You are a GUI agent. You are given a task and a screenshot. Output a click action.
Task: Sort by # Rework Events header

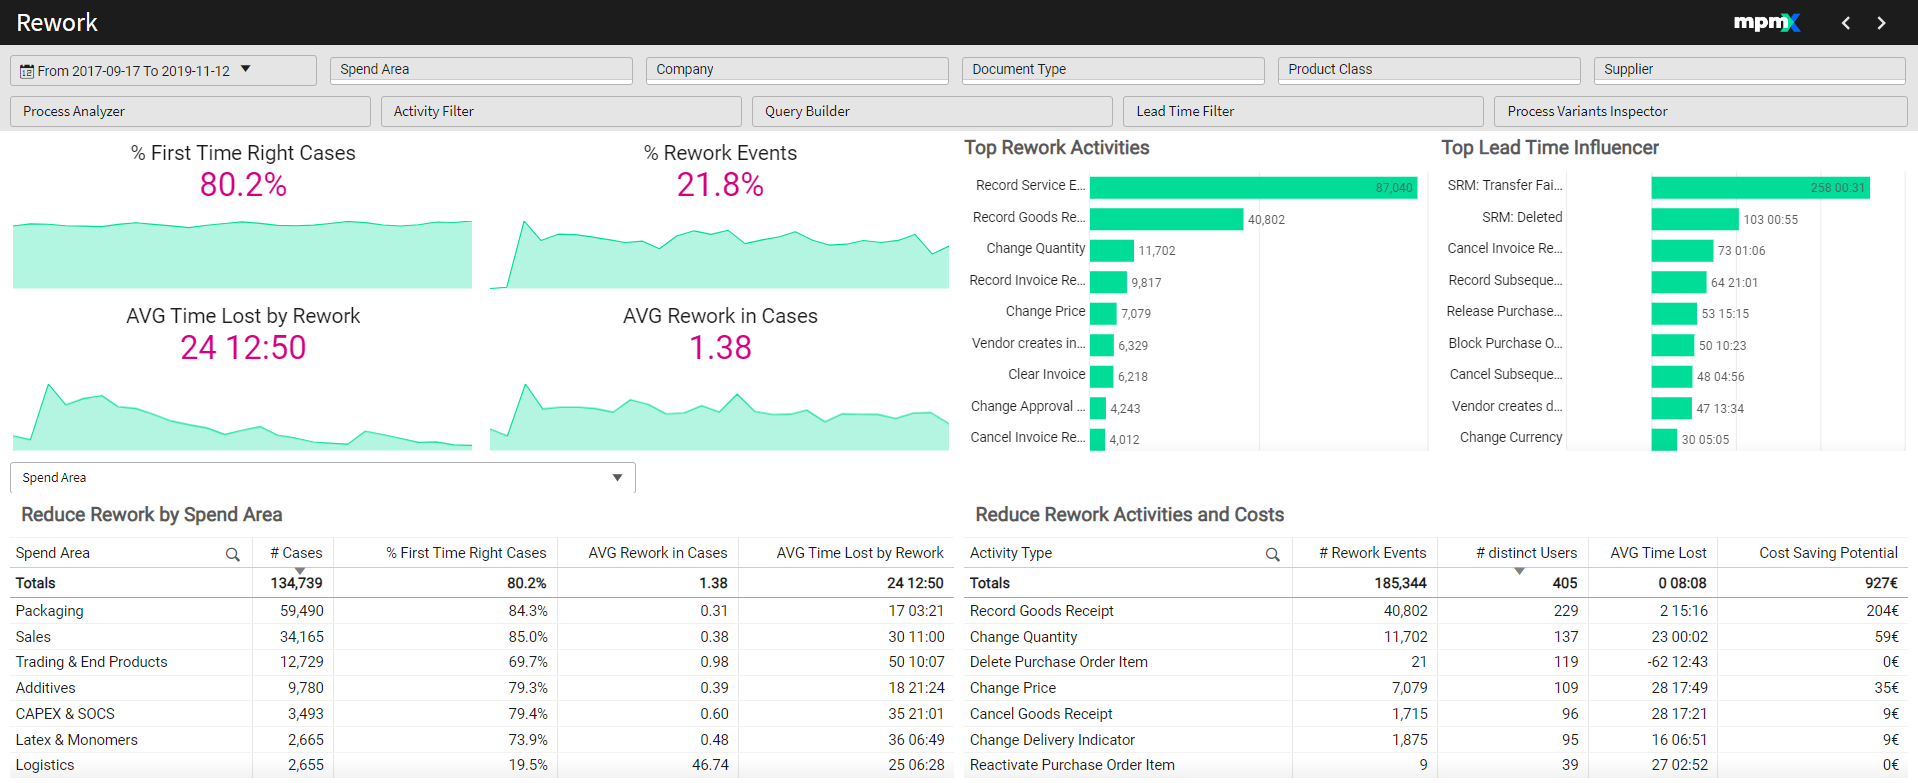[1373, 553]
